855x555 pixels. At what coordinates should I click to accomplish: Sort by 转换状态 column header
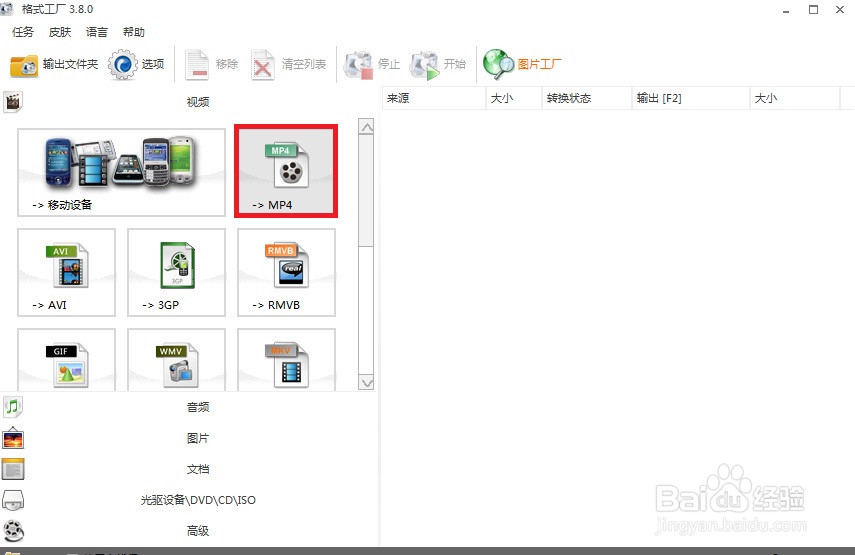(x=587, y=98)
